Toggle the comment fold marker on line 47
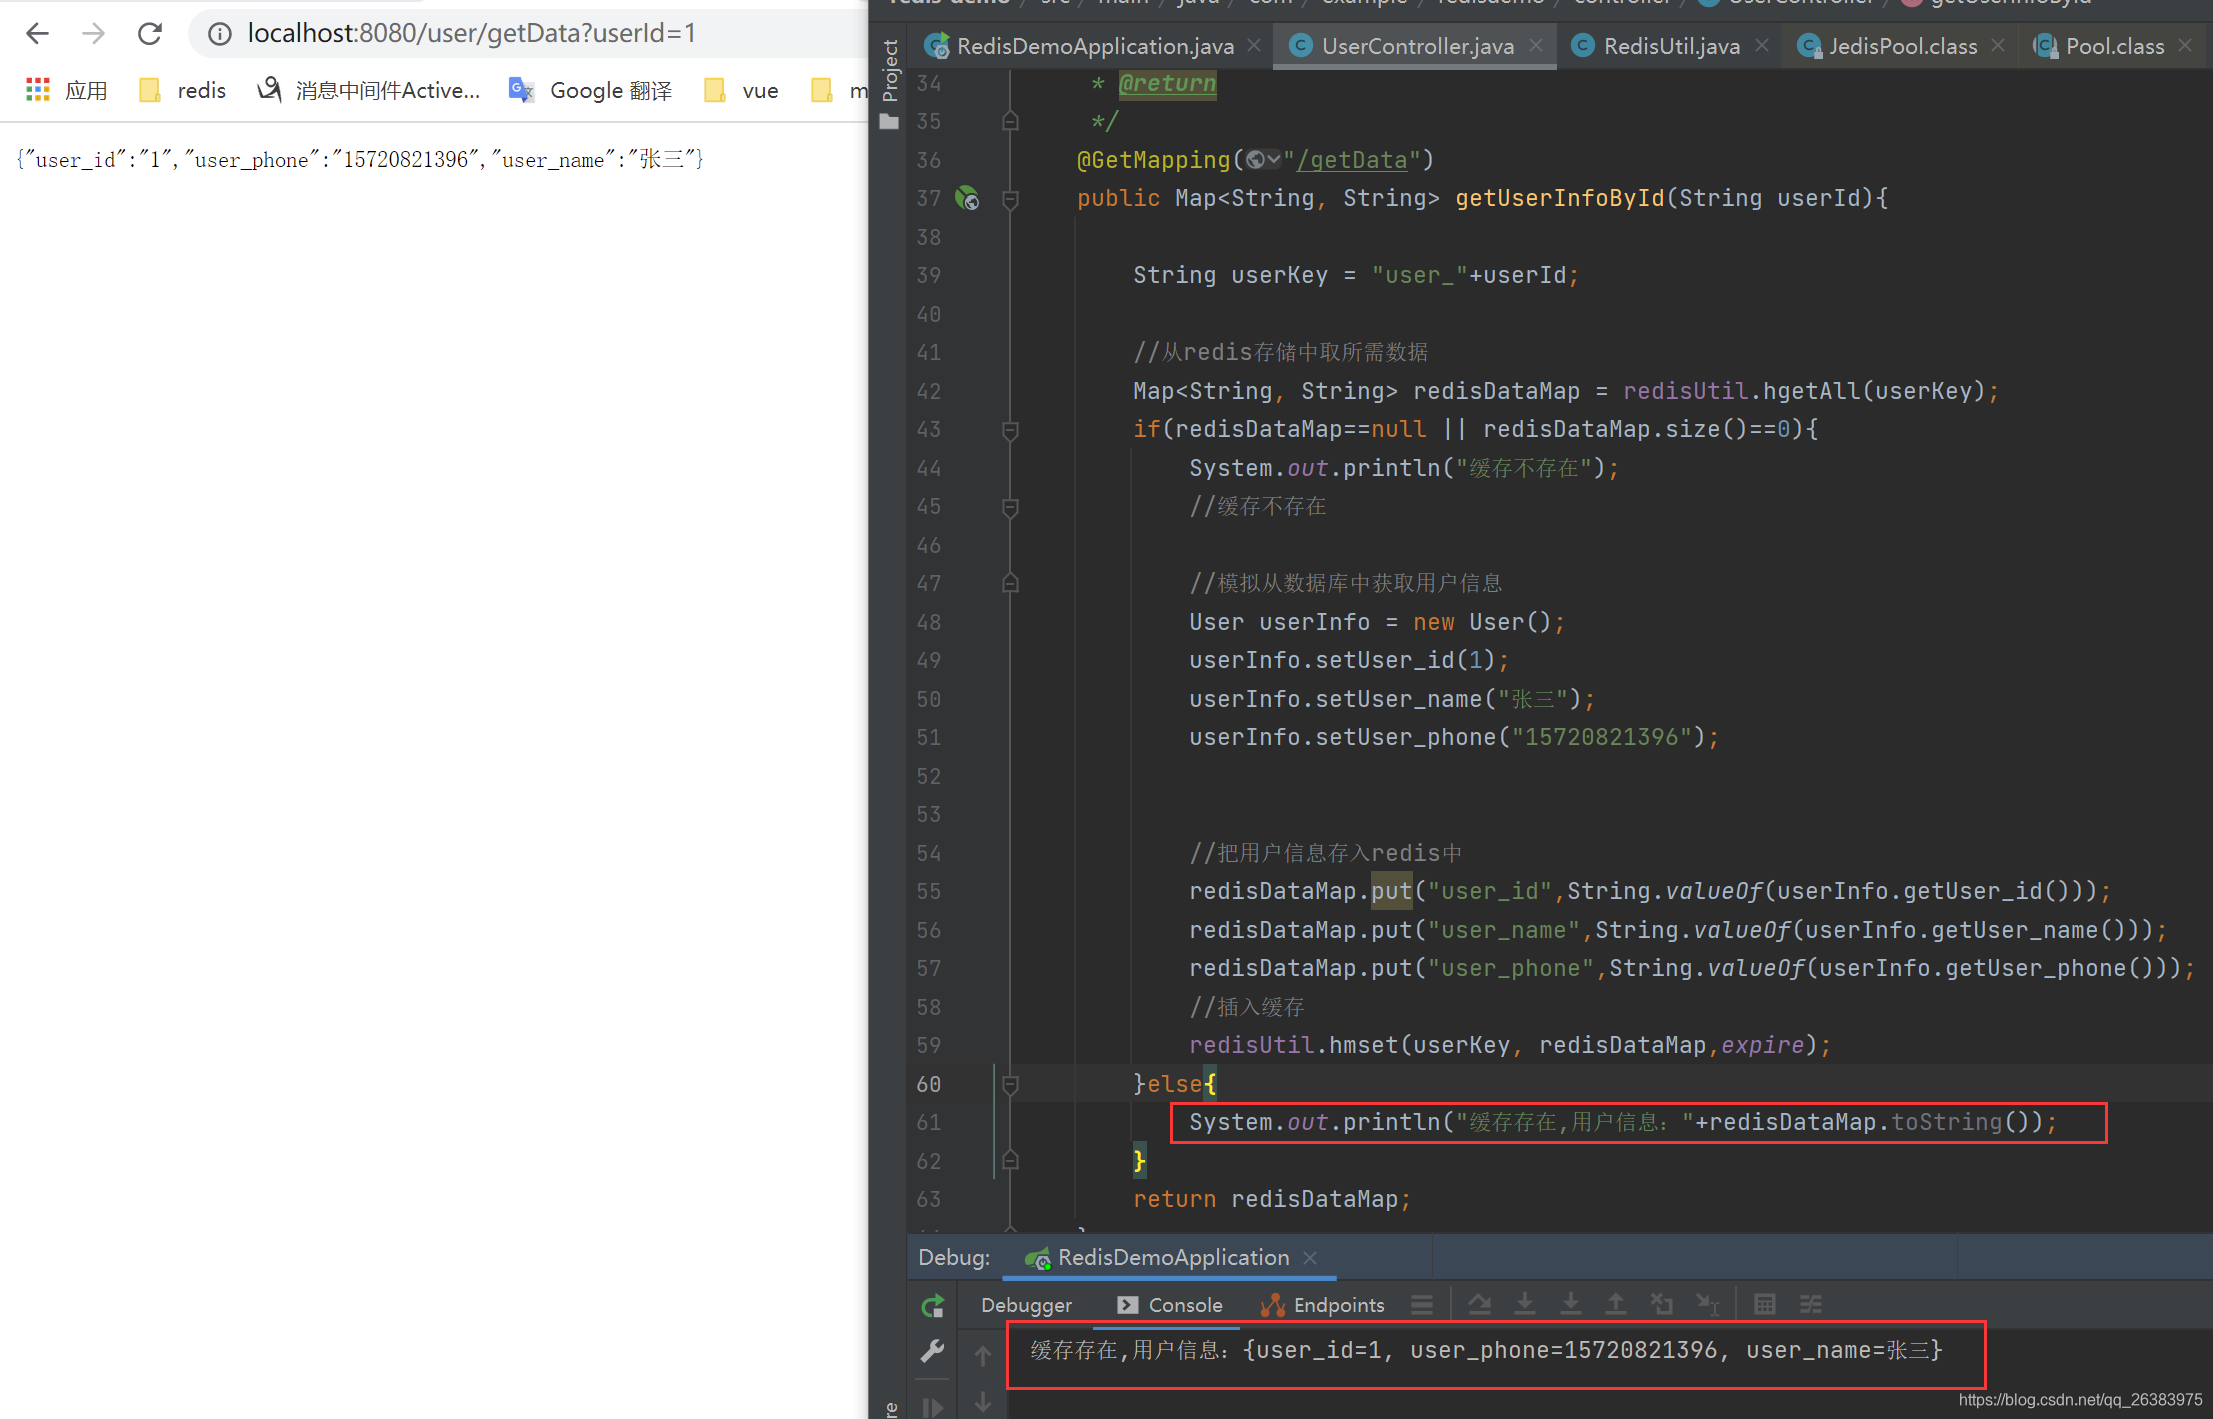This screenshot has width=2213, height=1419. click(x=1010, y=583)
